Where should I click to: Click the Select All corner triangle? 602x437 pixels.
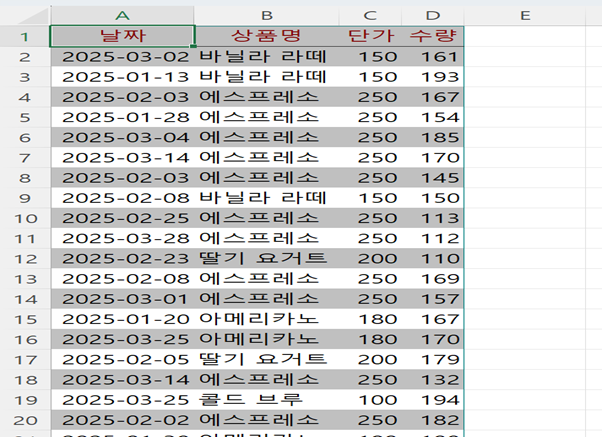(x=33, y=16)
